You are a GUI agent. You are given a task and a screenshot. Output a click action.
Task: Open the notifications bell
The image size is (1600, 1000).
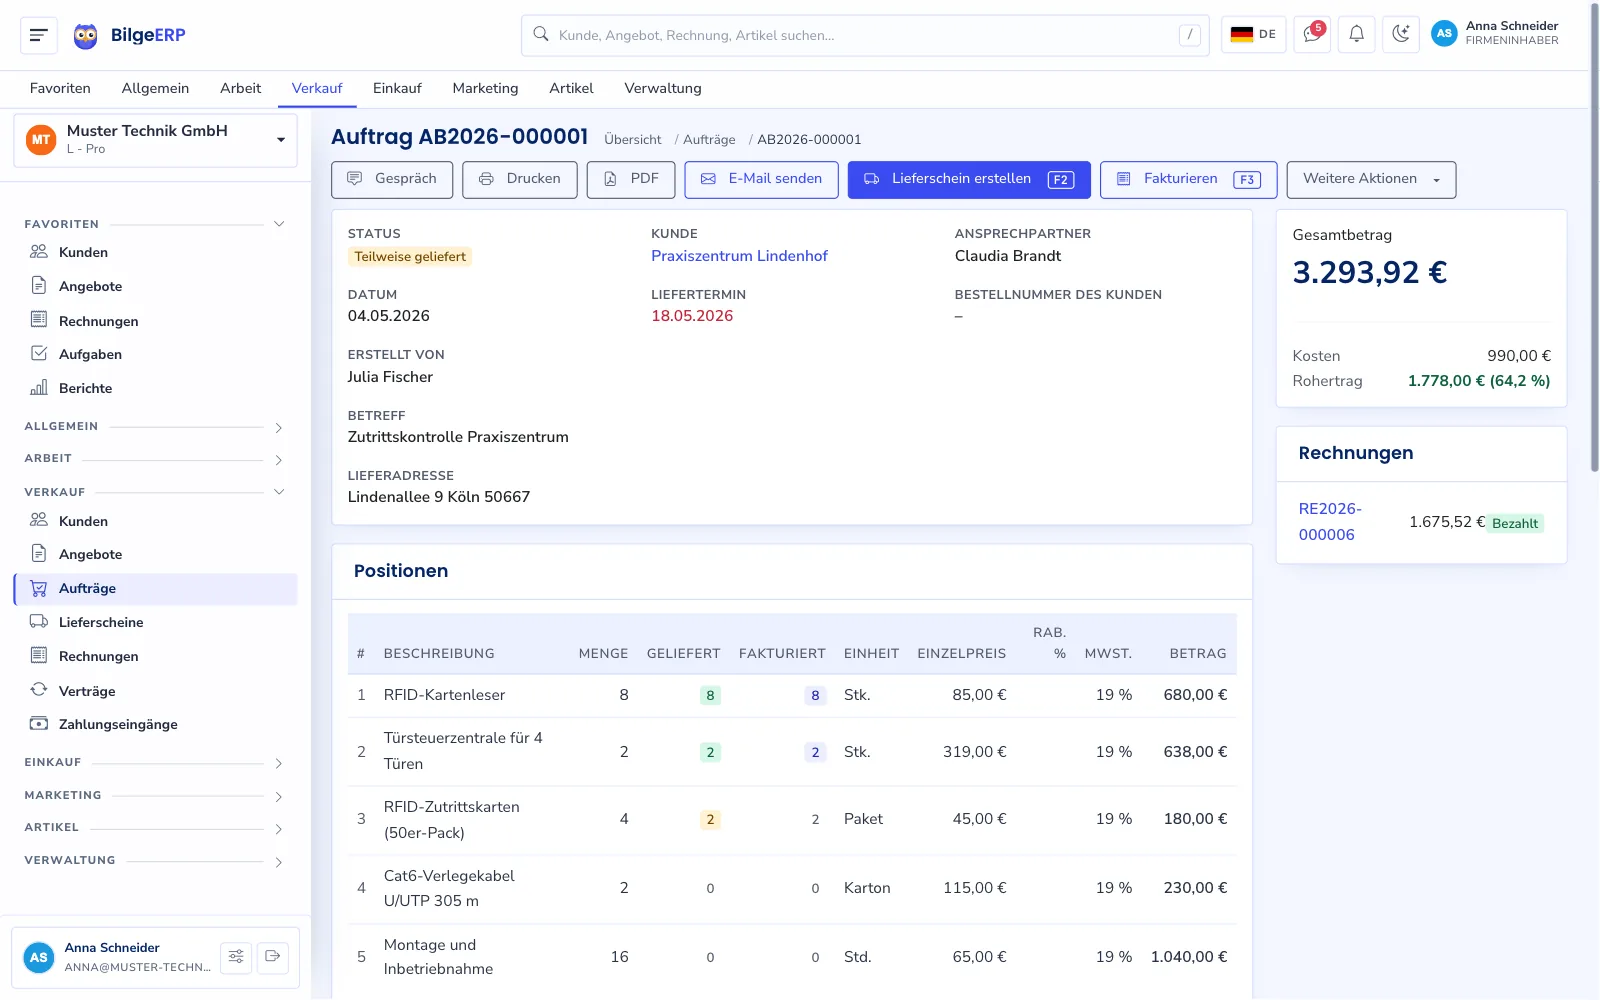coord(1356,34)
